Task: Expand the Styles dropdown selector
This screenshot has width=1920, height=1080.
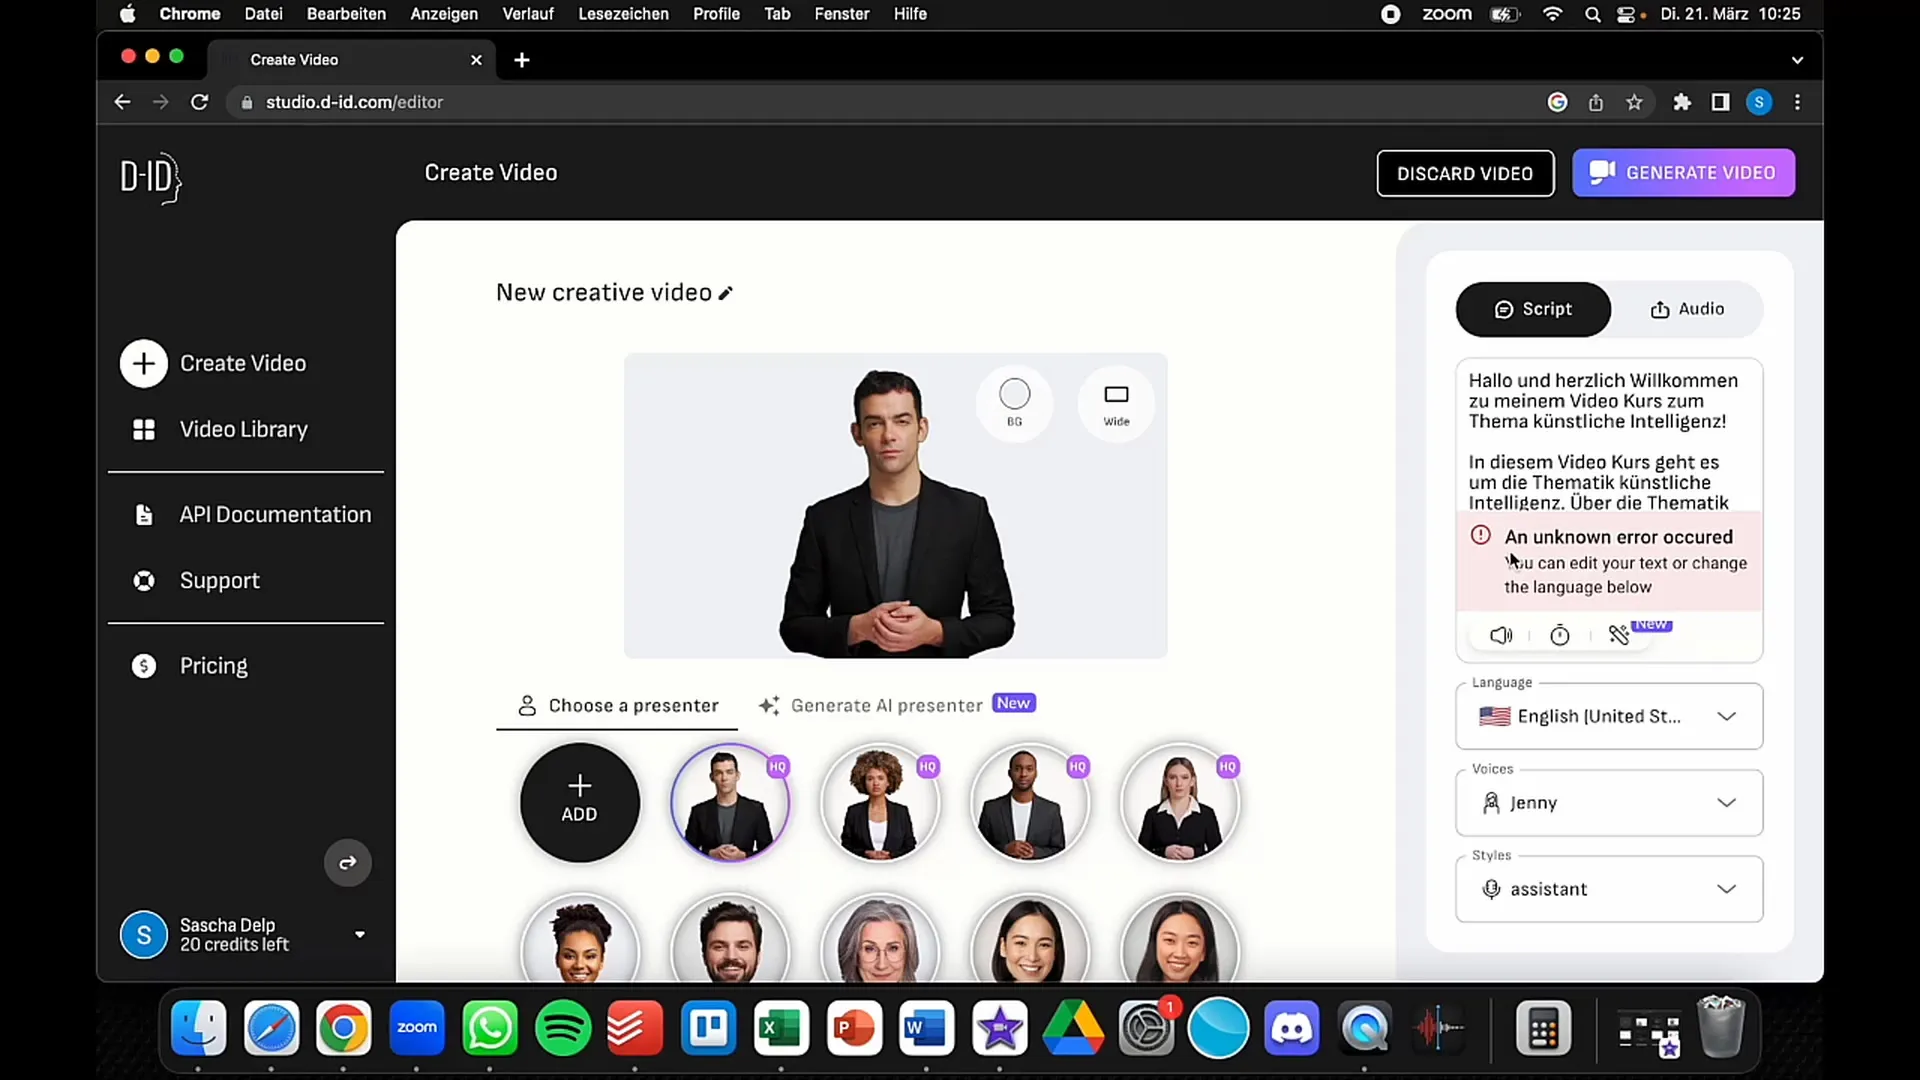Action: tap(1609, 889)
